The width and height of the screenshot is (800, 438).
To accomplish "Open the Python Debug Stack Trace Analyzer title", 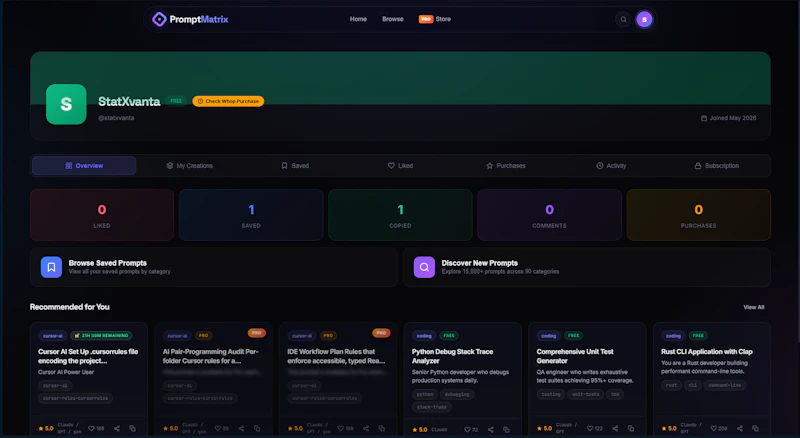I will [453, 356].
